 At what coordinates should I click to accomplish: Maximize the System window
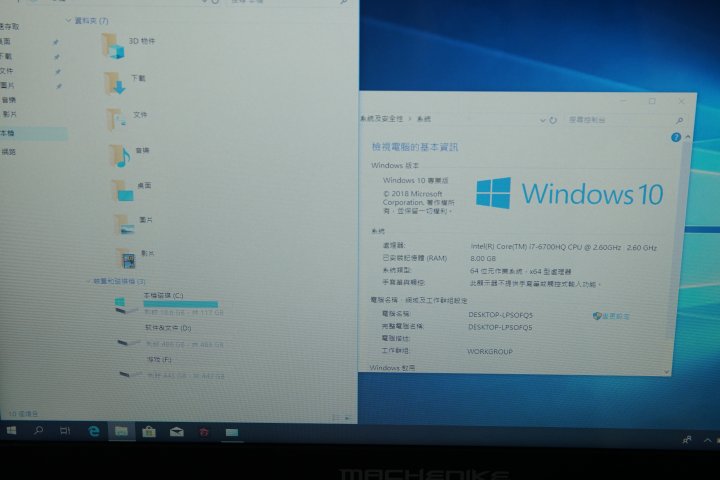(x=652, y=101)
